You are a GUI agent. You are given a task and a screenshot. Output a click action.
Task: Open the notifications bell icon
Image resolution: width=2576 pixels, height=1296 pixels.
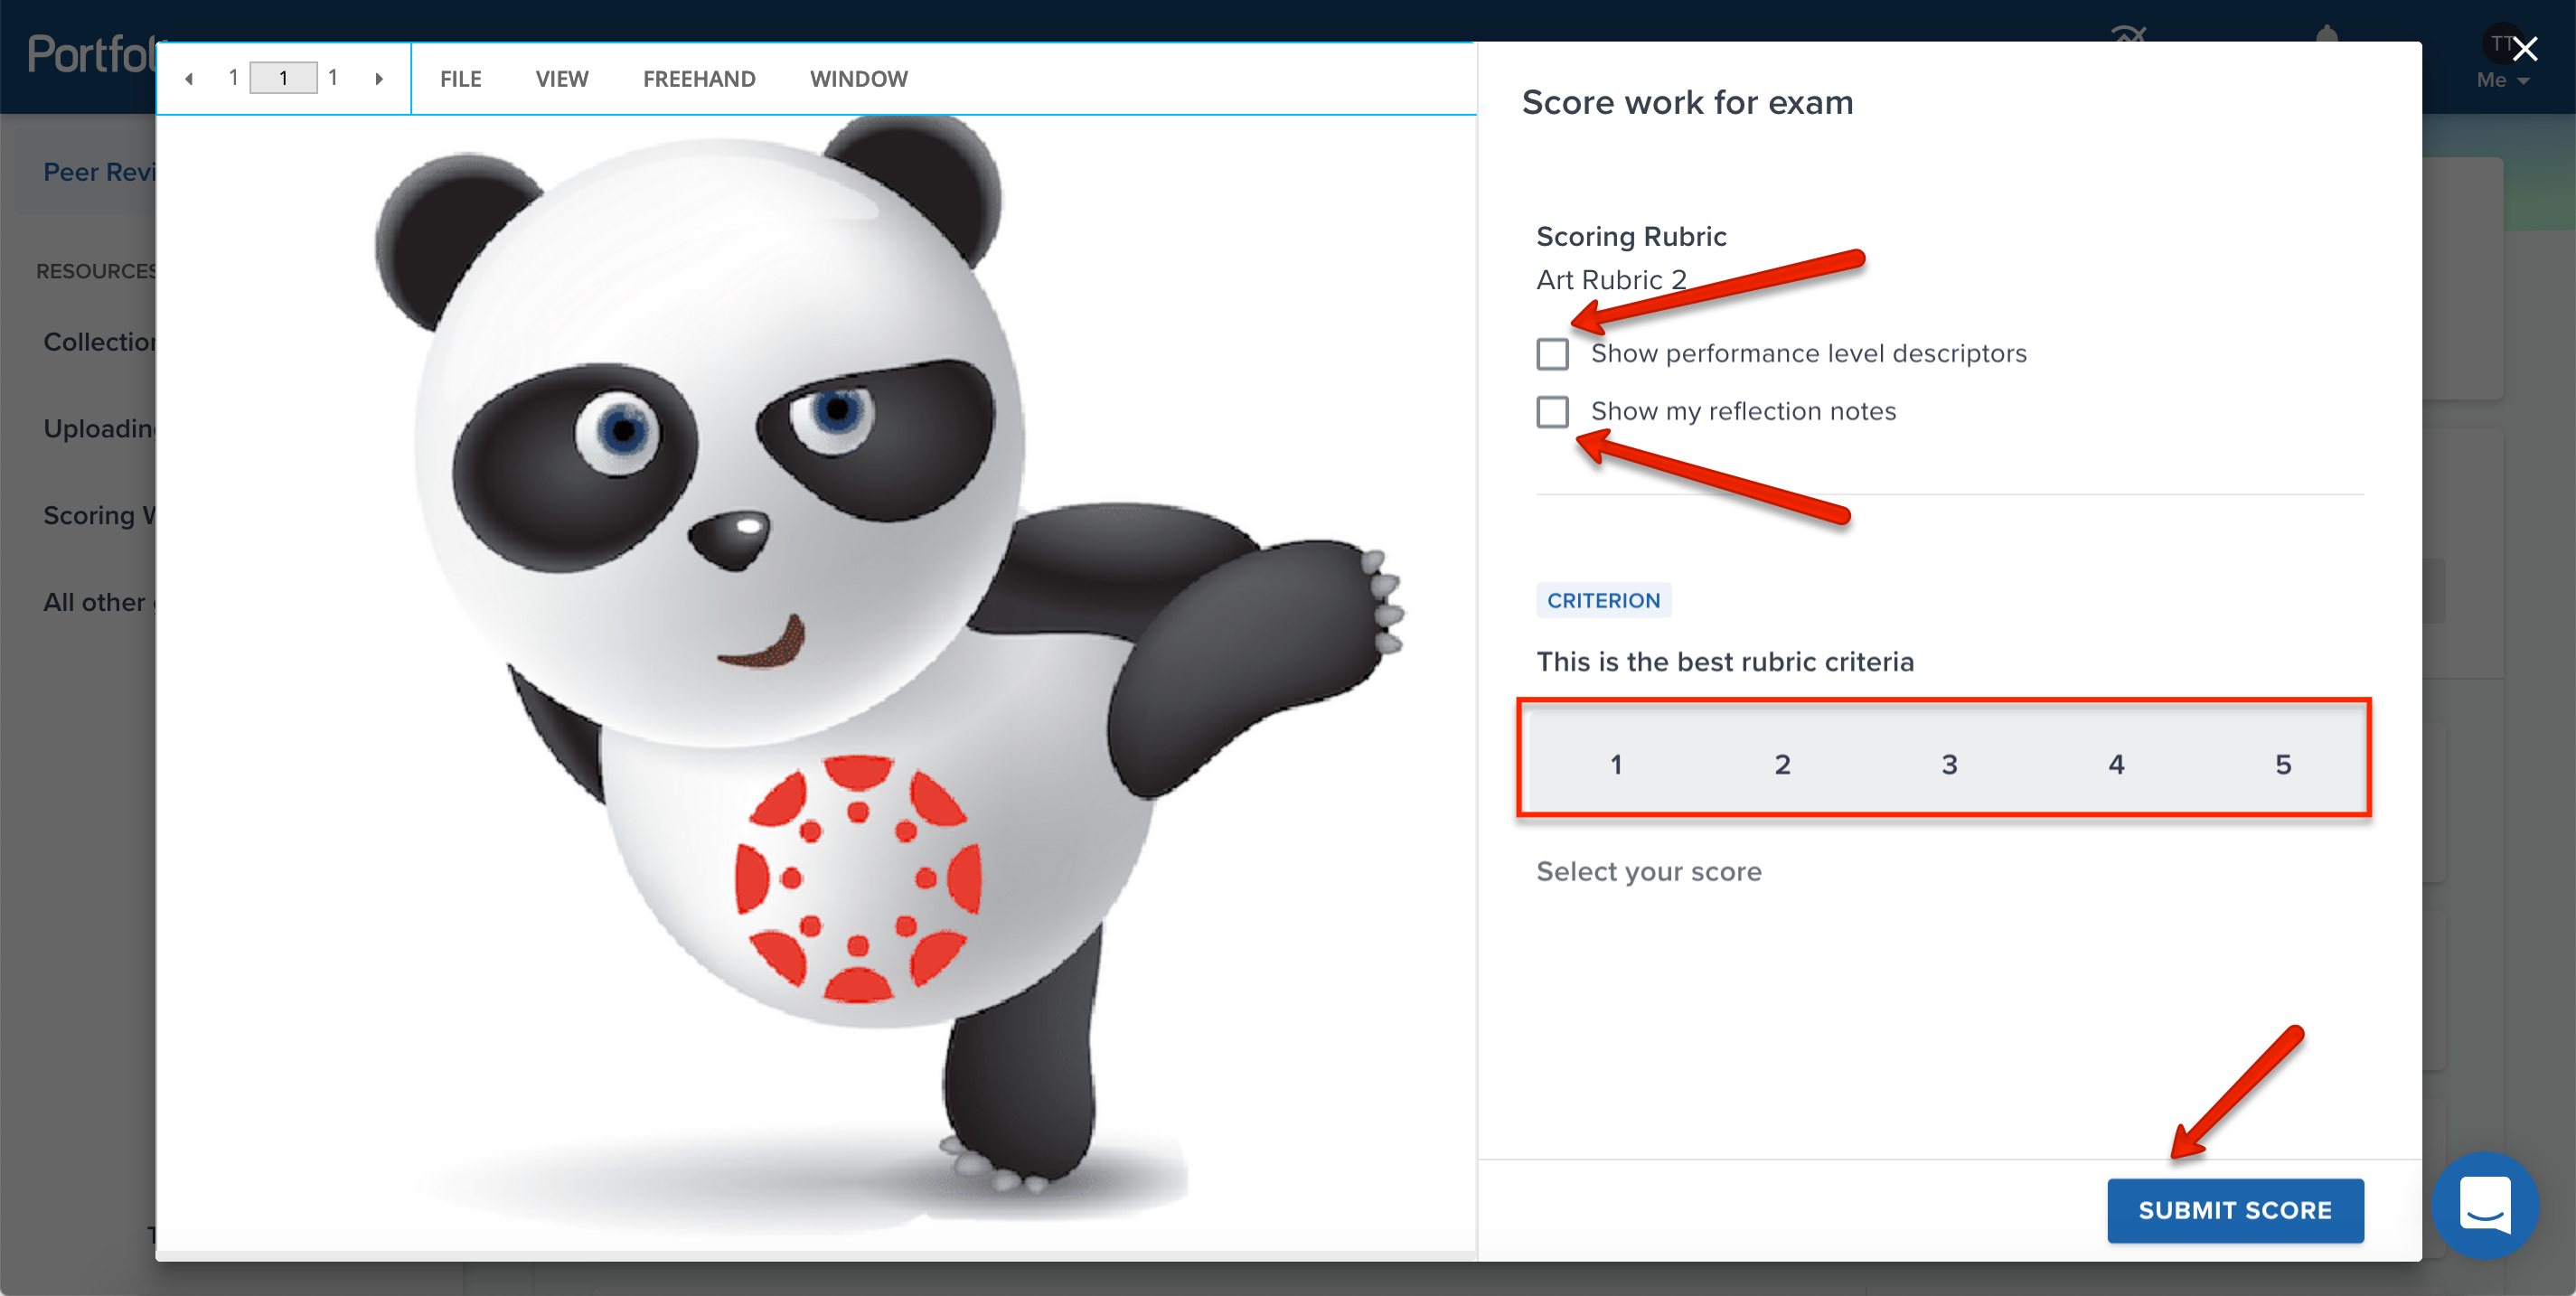(2327, 36)
